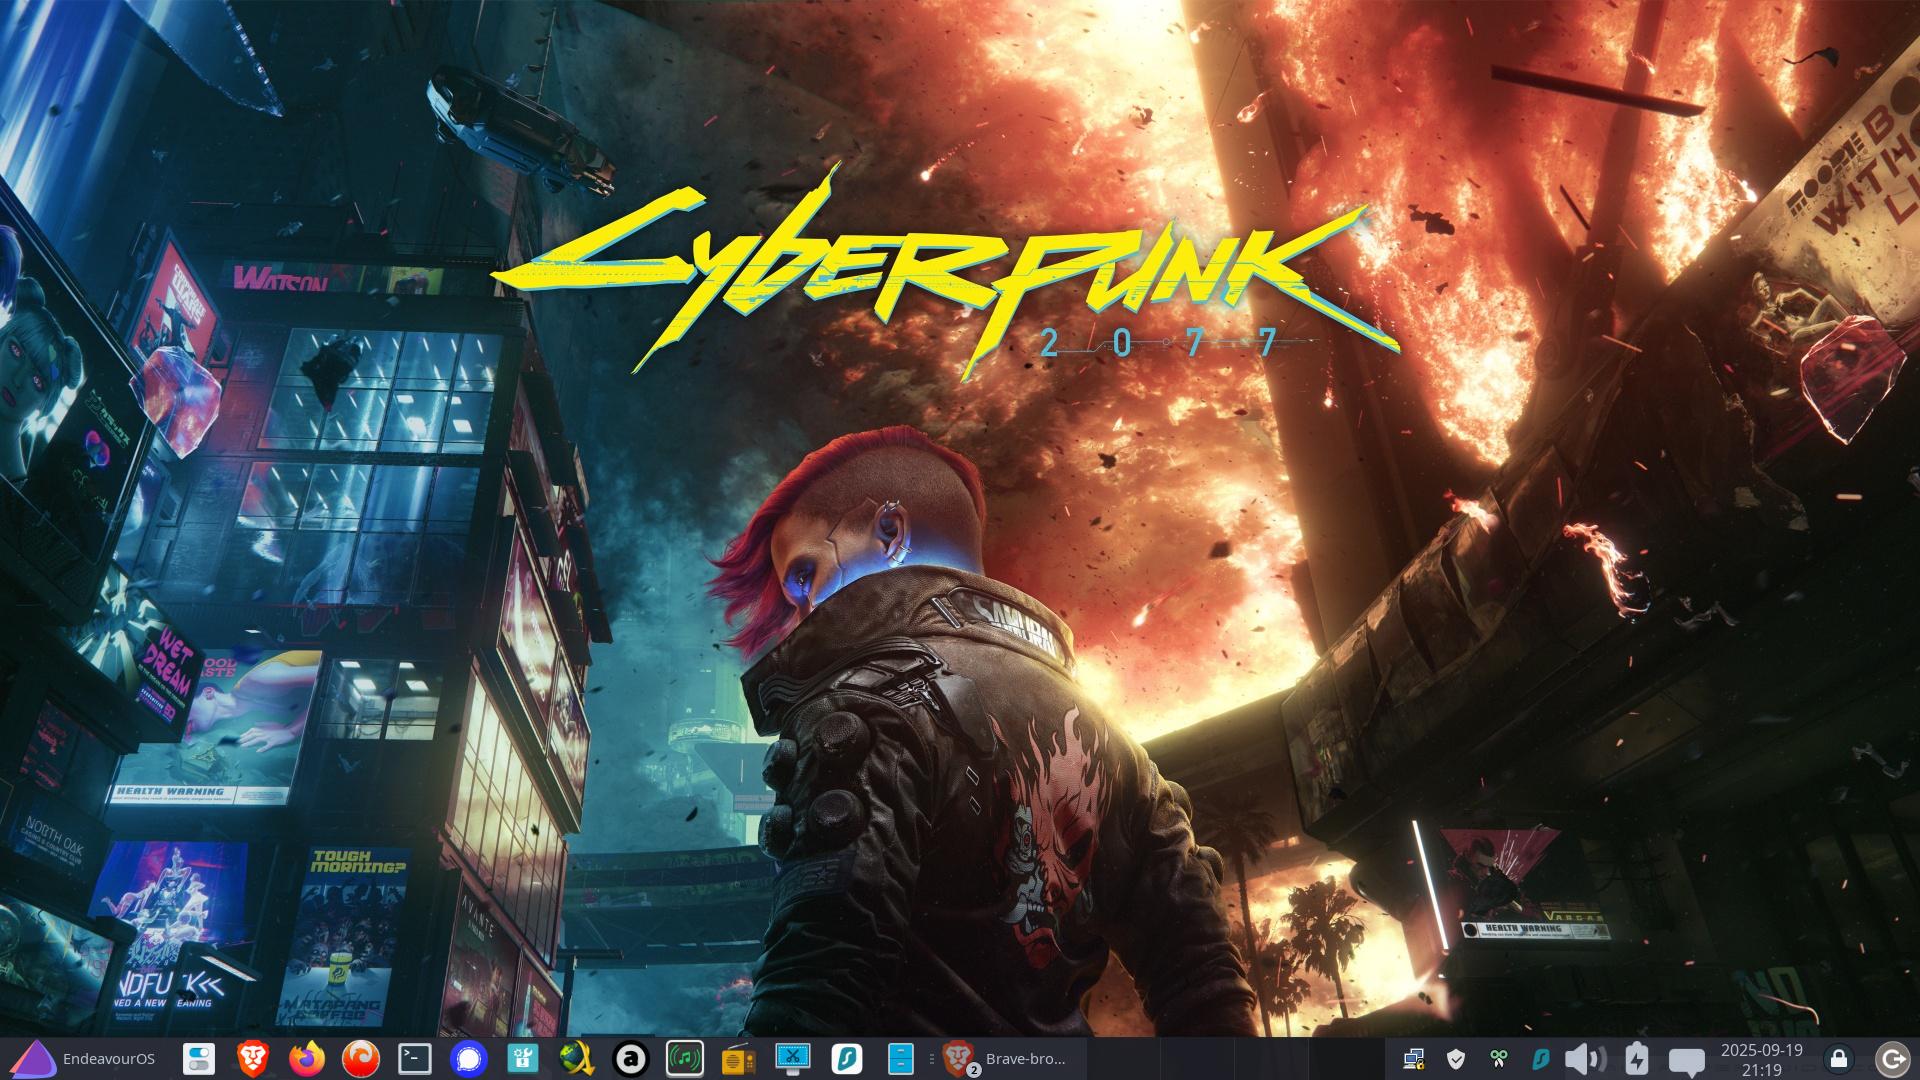Launch System Settings from the taskbar

(199, 1058)
